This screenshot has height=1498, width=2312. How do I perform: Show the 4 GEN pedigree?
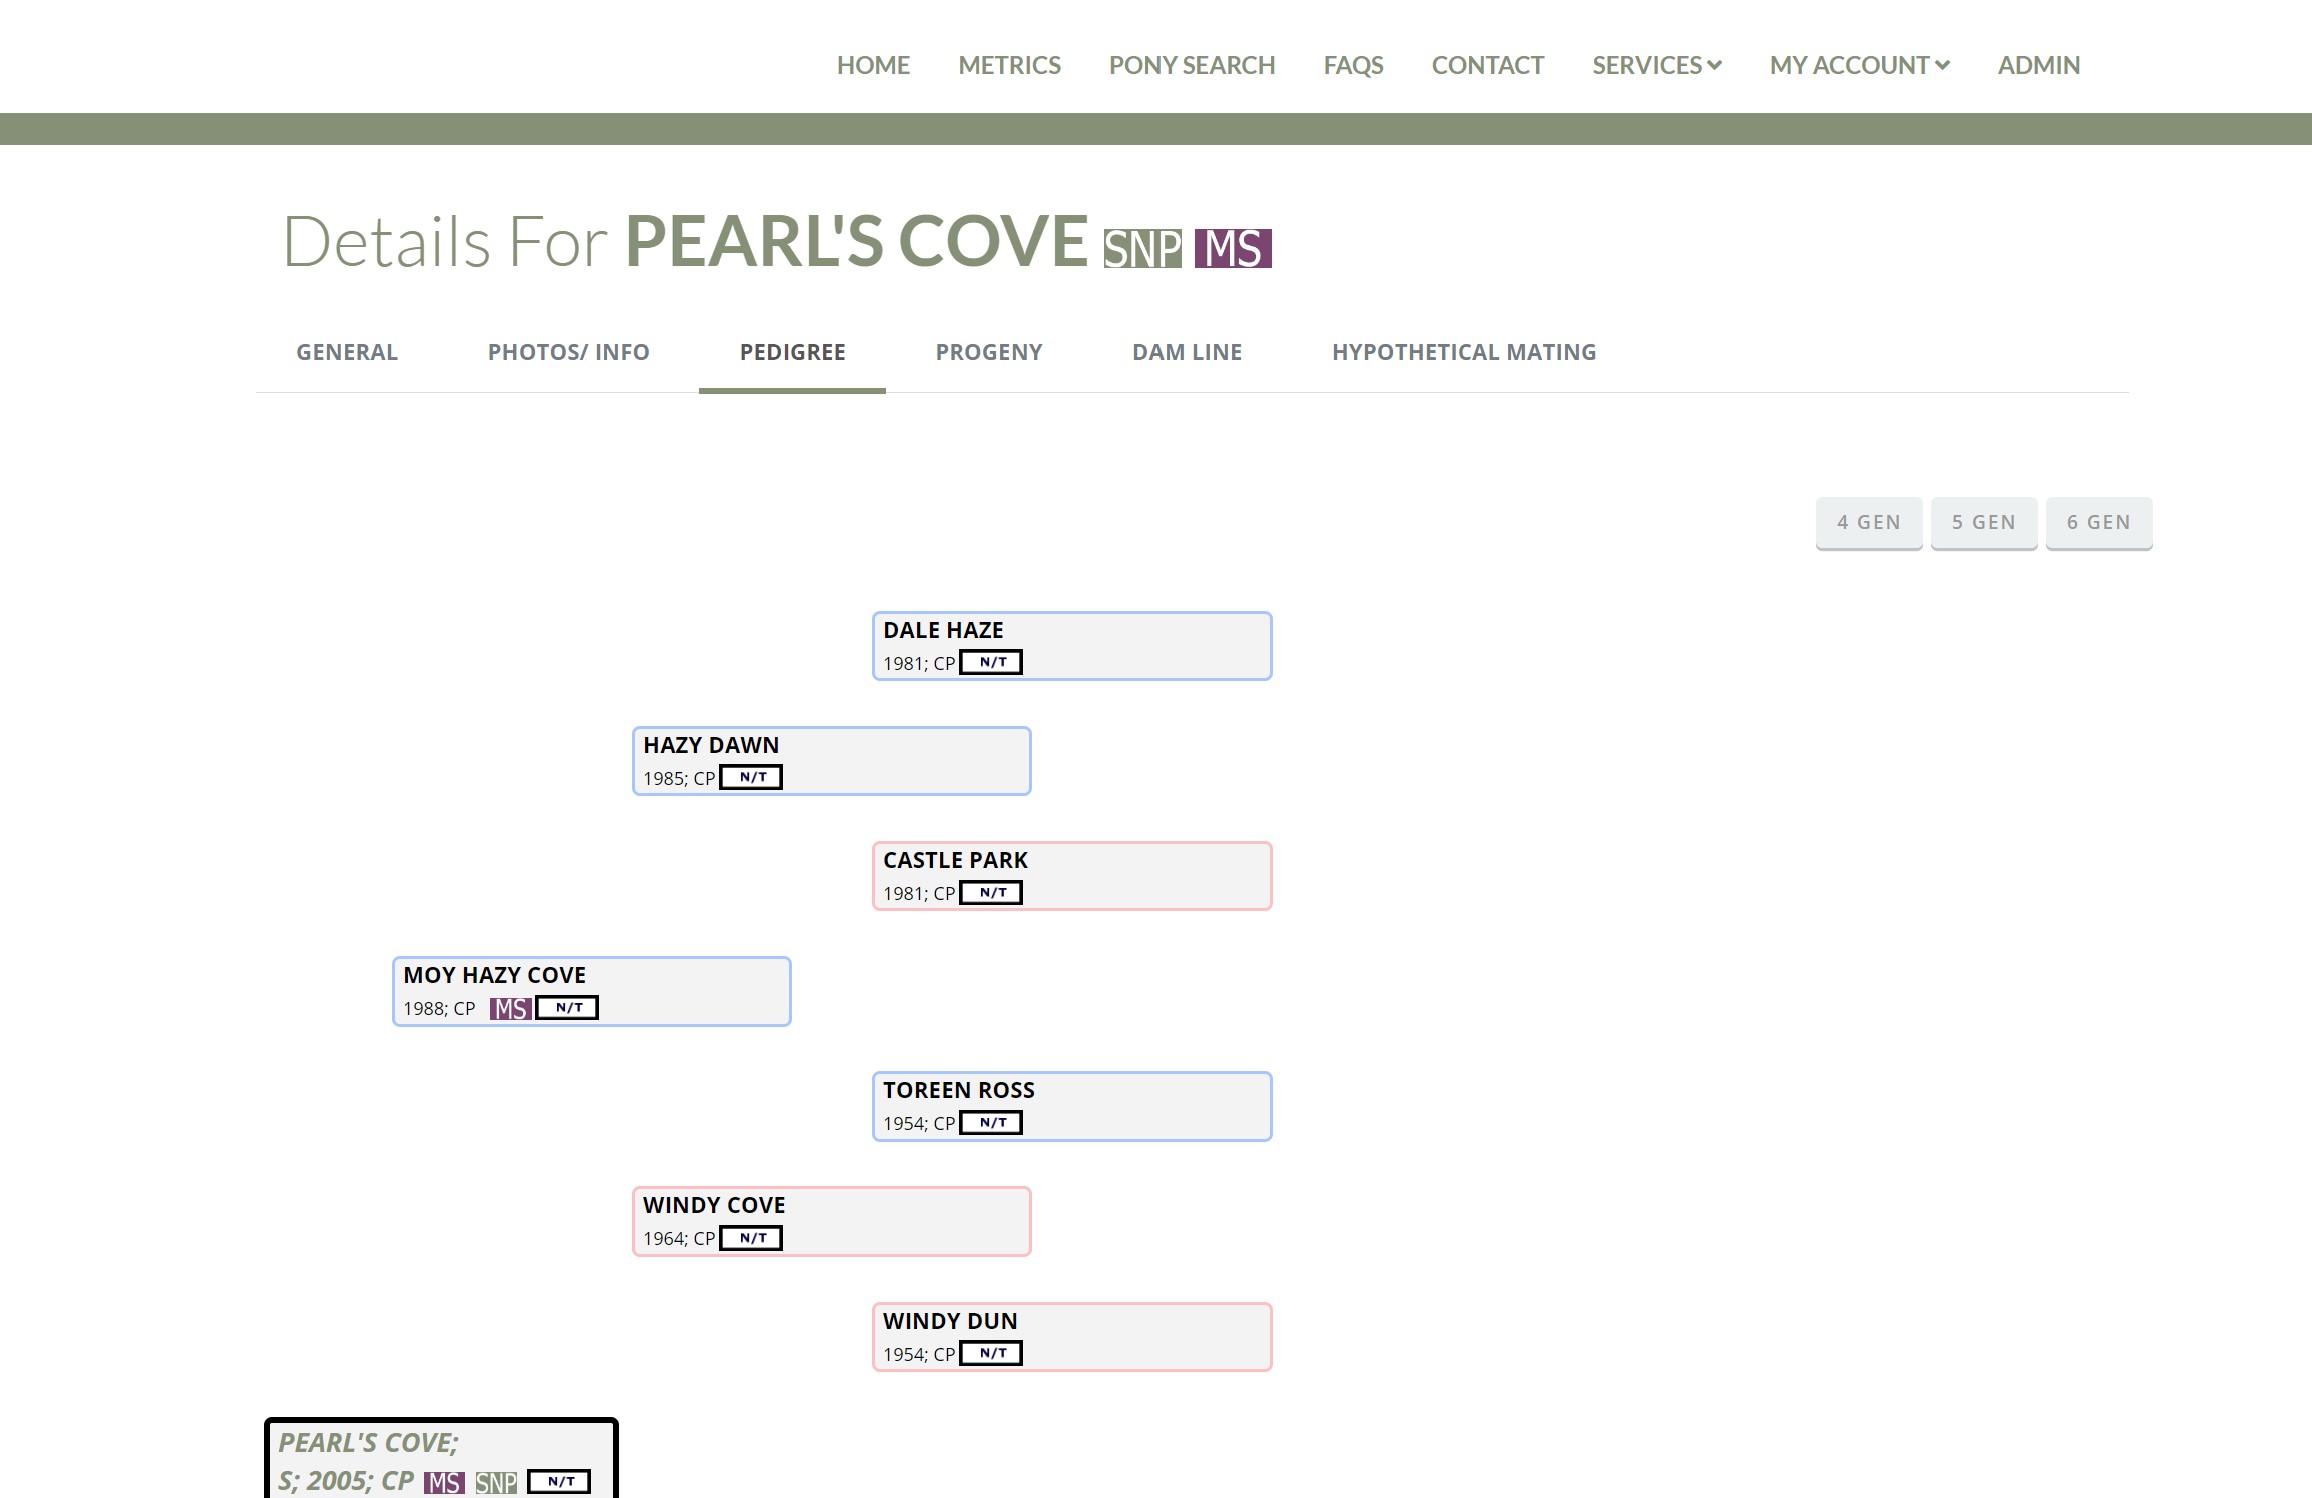click(x=1869, y=523)
